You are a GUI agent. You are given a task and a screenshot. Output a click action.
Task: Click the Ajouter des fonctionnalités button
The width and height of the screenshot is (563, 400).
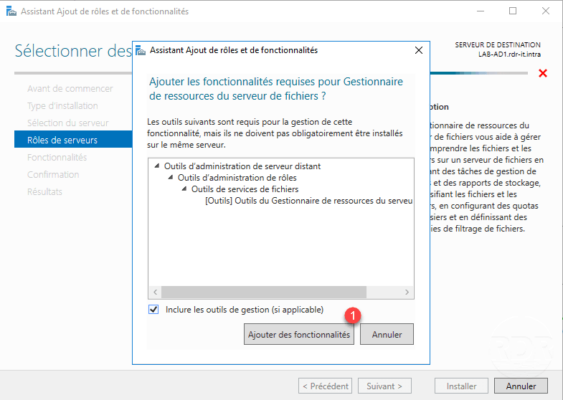point(299,334)
